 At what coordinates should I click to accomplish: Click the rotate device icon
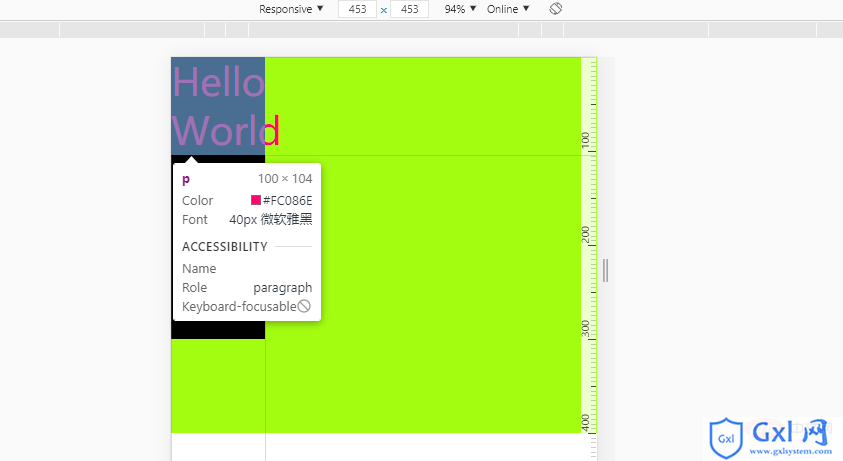coord(556,9)
